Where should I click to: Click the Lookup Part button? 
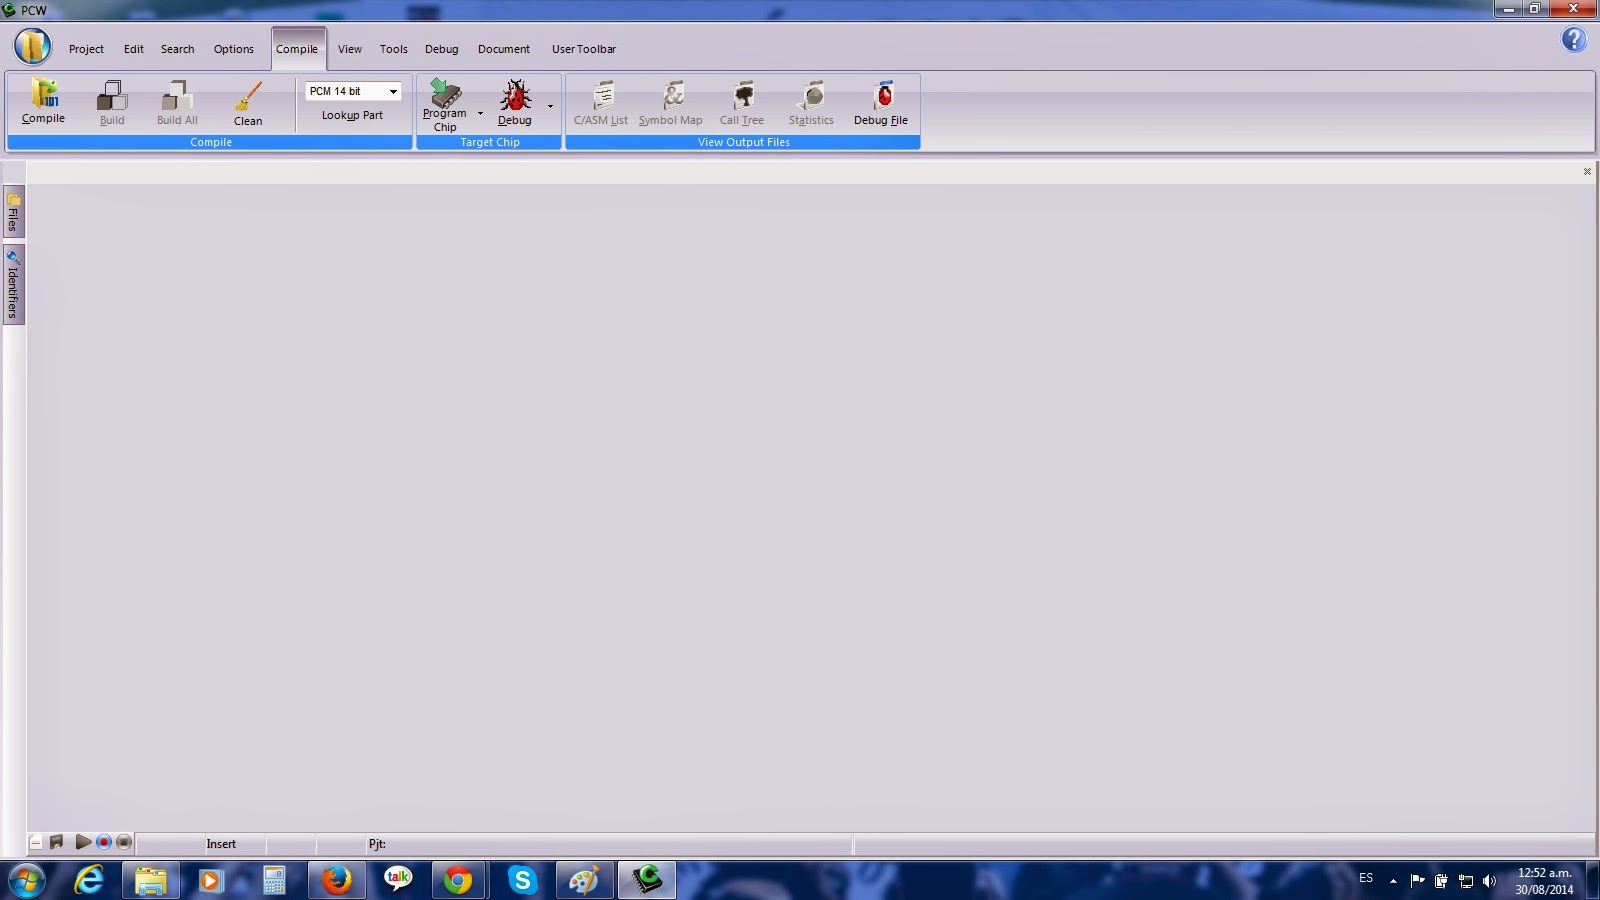click(x=352, y=115)
